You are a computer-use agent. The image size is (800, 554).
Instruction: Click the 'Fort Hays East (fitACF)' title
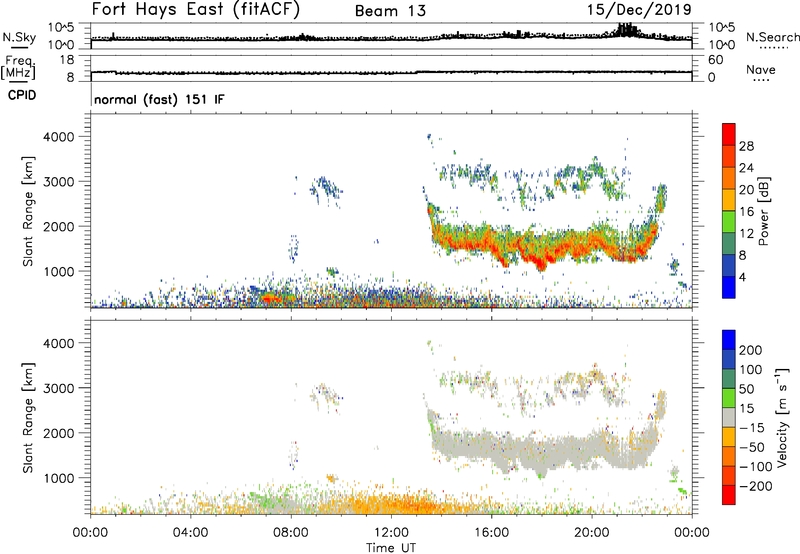[x=196, y=10]
